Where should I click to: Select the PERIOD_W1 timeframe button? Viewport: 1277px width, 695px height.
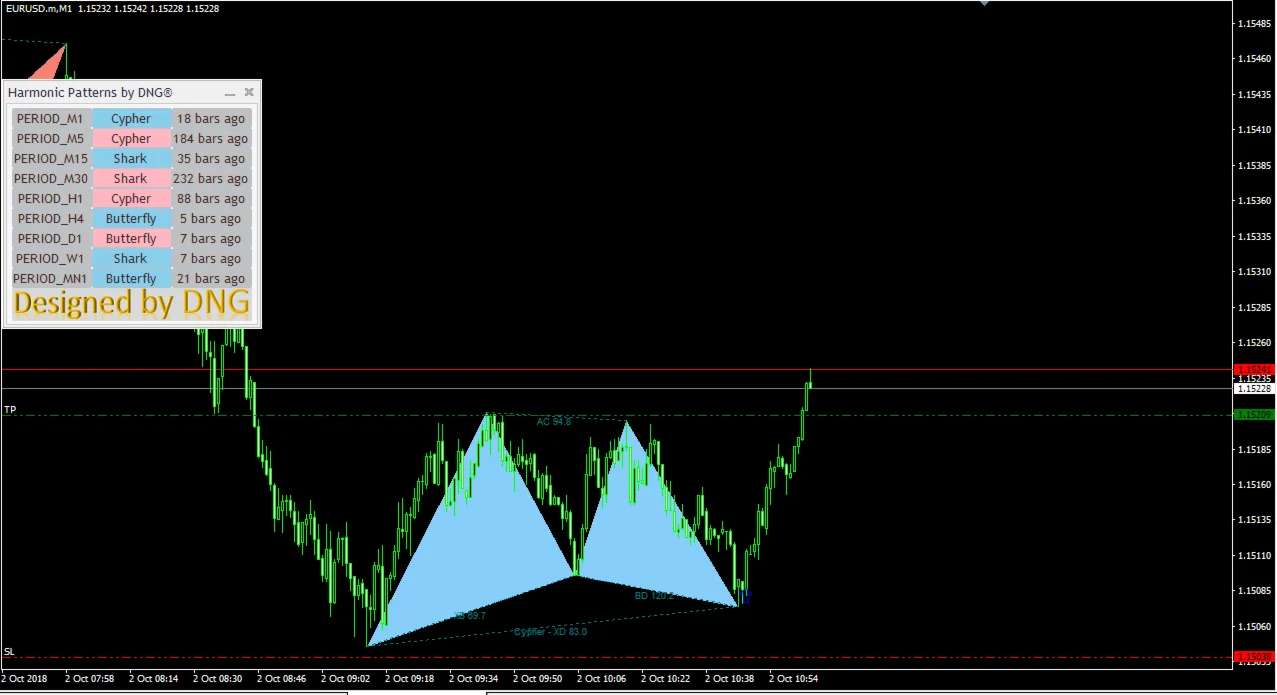[51, 259]
